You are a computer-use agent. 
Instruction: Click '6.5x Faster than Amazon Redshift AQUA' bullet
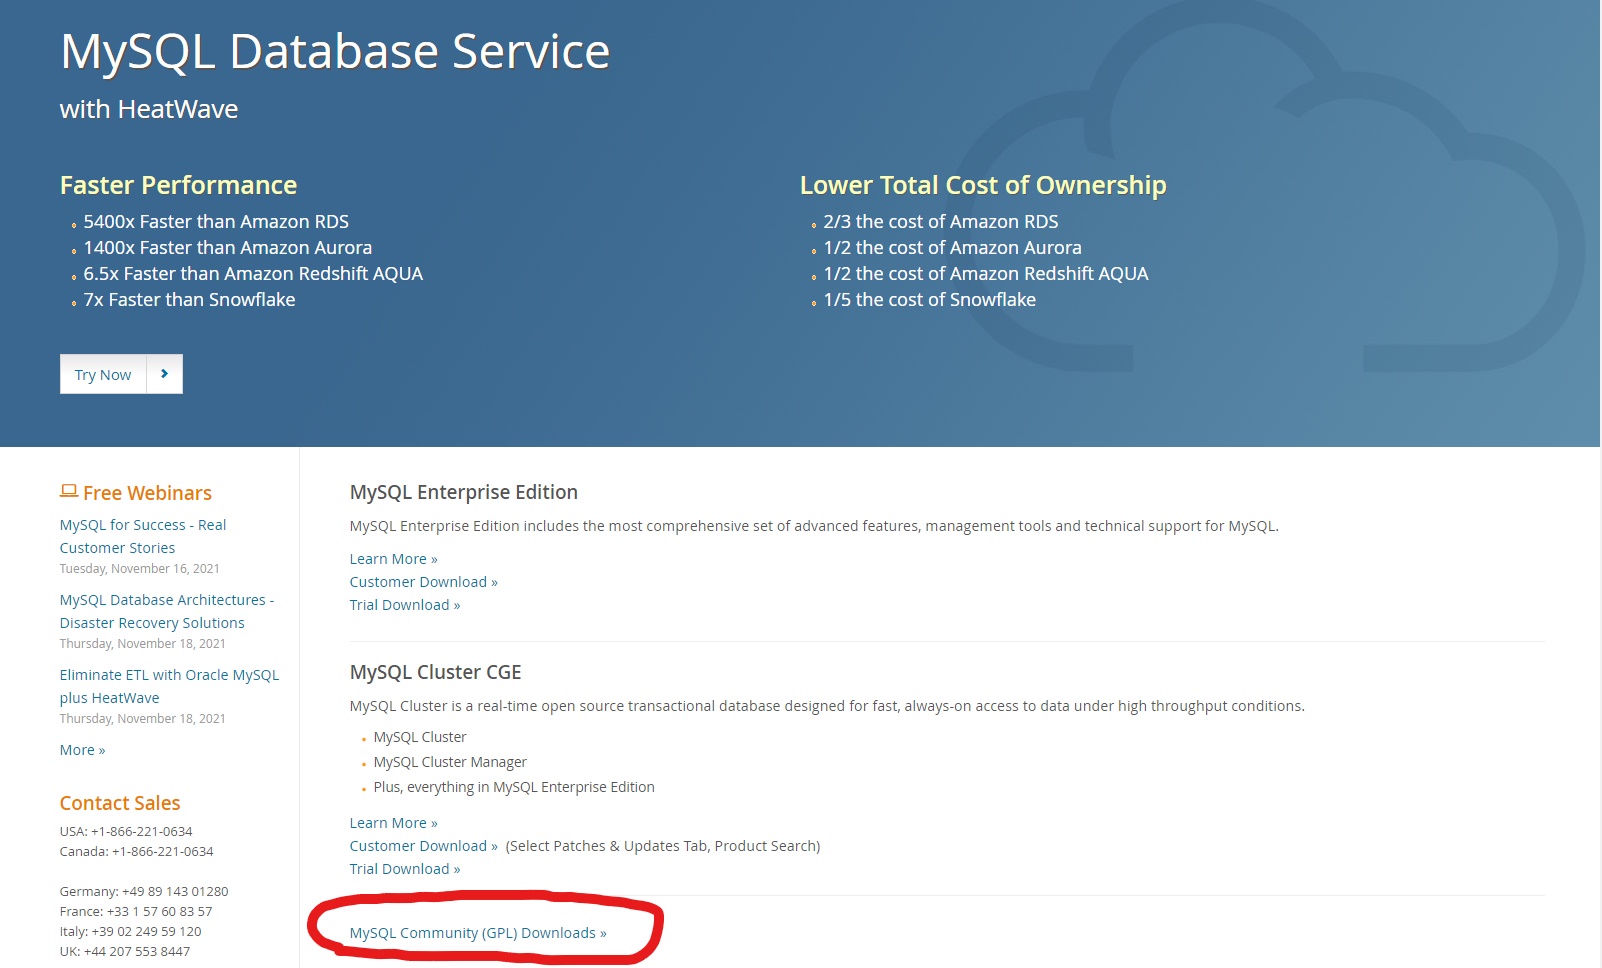coord(253,274)
